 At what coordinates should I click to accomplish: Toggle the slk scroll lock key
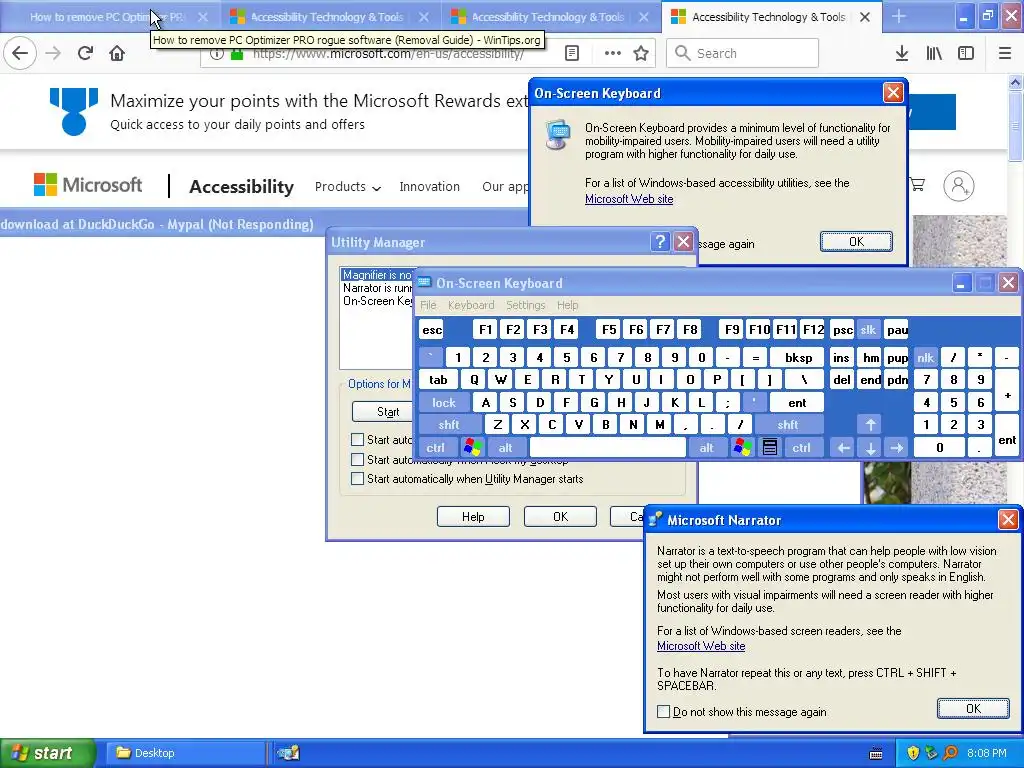868,330
